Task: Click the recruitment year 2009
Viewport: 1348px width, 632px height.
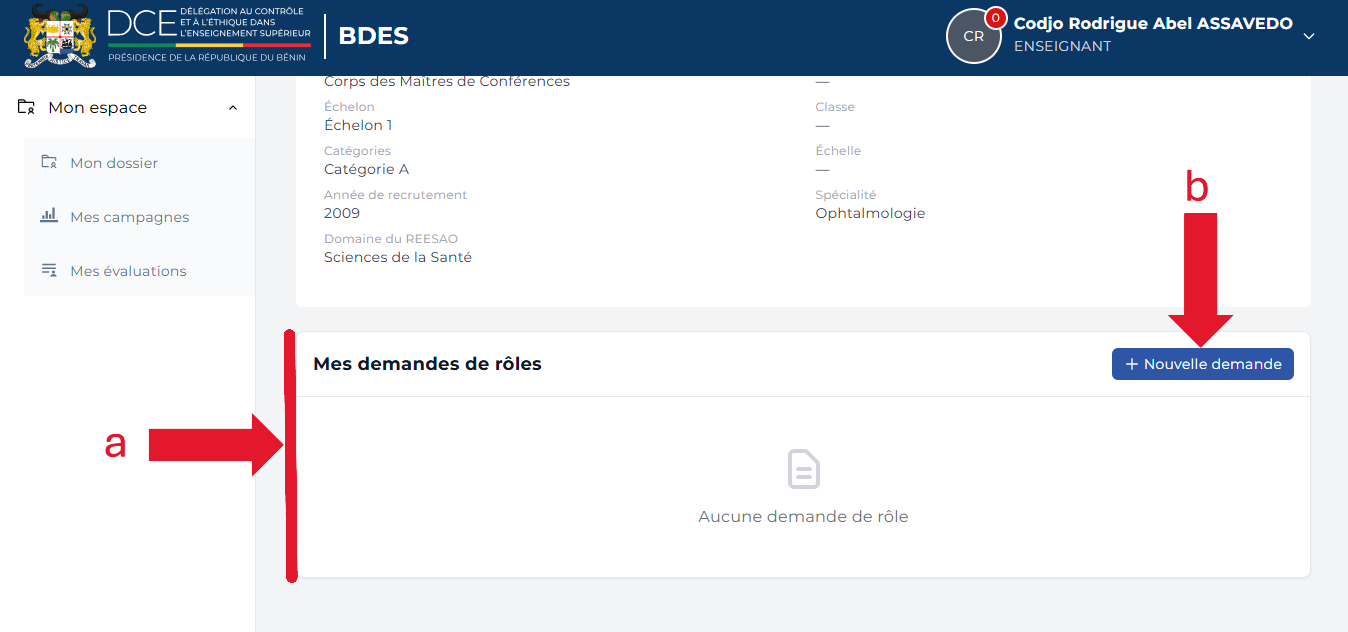Action: click(342, 213)
